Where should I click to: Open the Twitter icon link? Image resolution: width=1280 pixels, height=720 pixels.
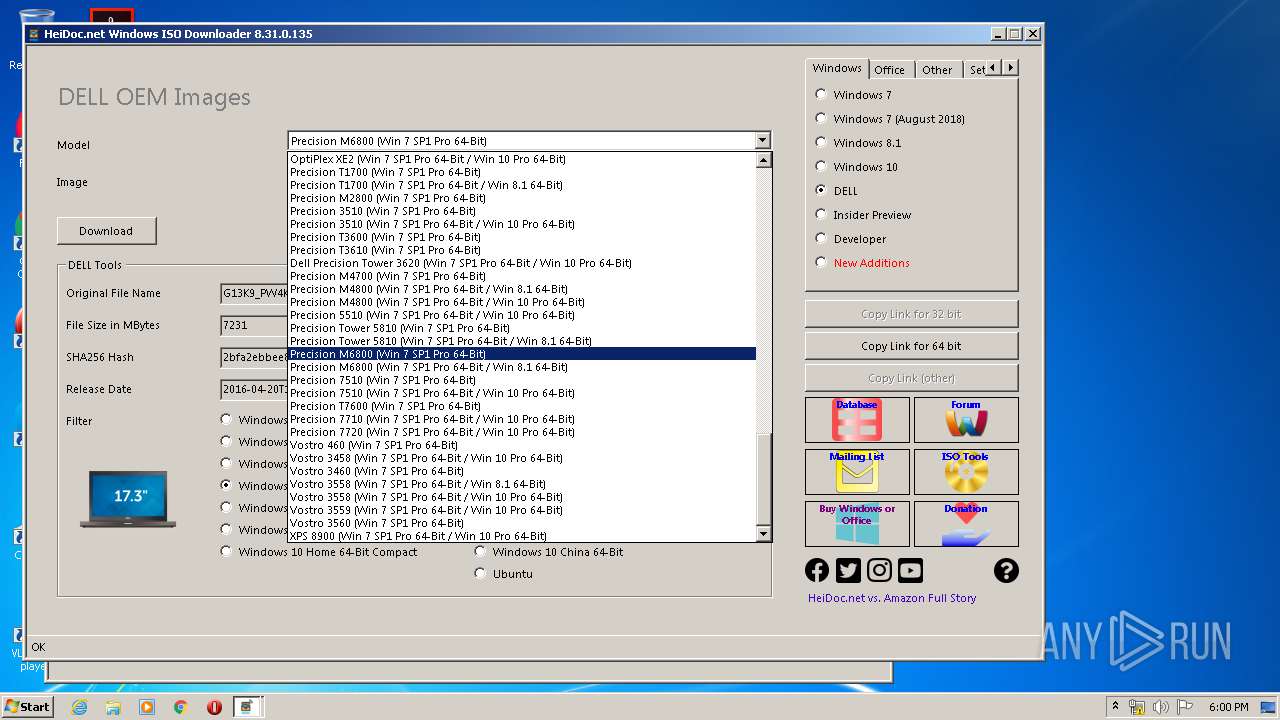click(x=848, y=570)
